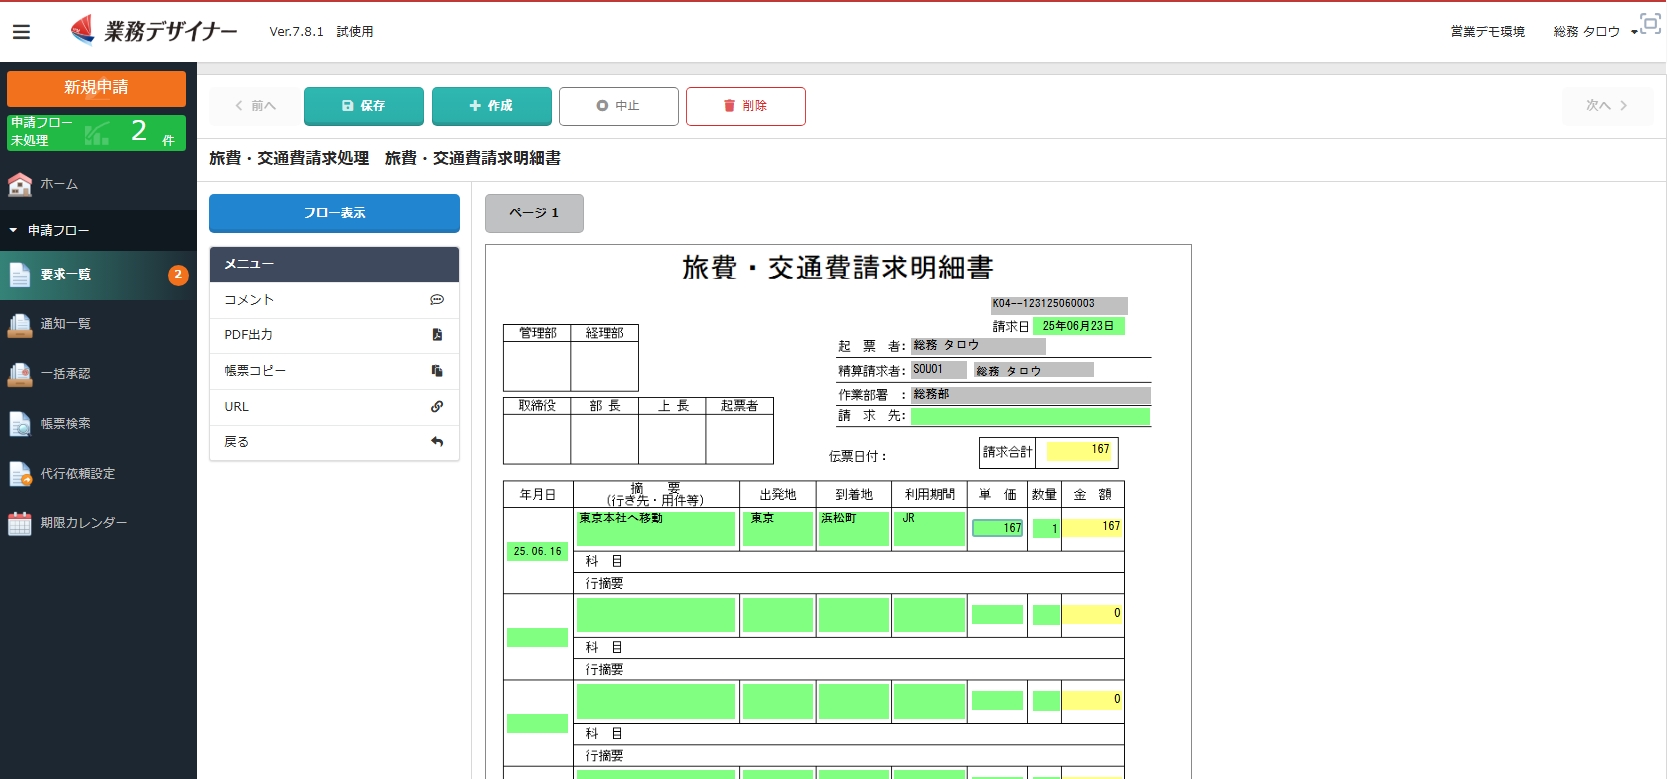Click the back arrow icon beside 戻る
The height and width of the screenshot is (779, 1671).
click(437, 442)
